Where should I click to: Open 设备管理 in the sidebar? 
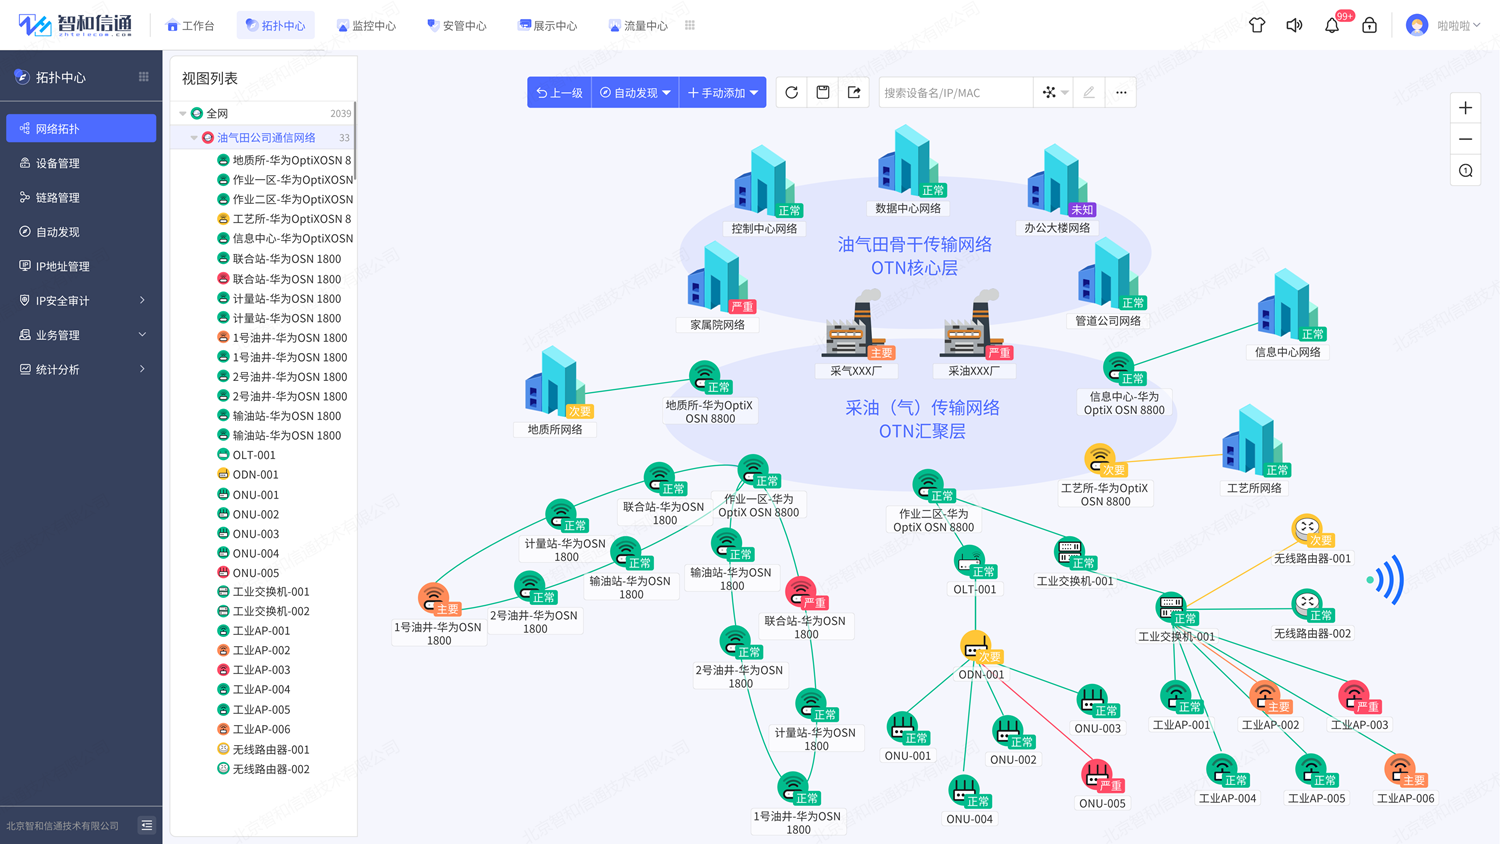pos(81,163)
